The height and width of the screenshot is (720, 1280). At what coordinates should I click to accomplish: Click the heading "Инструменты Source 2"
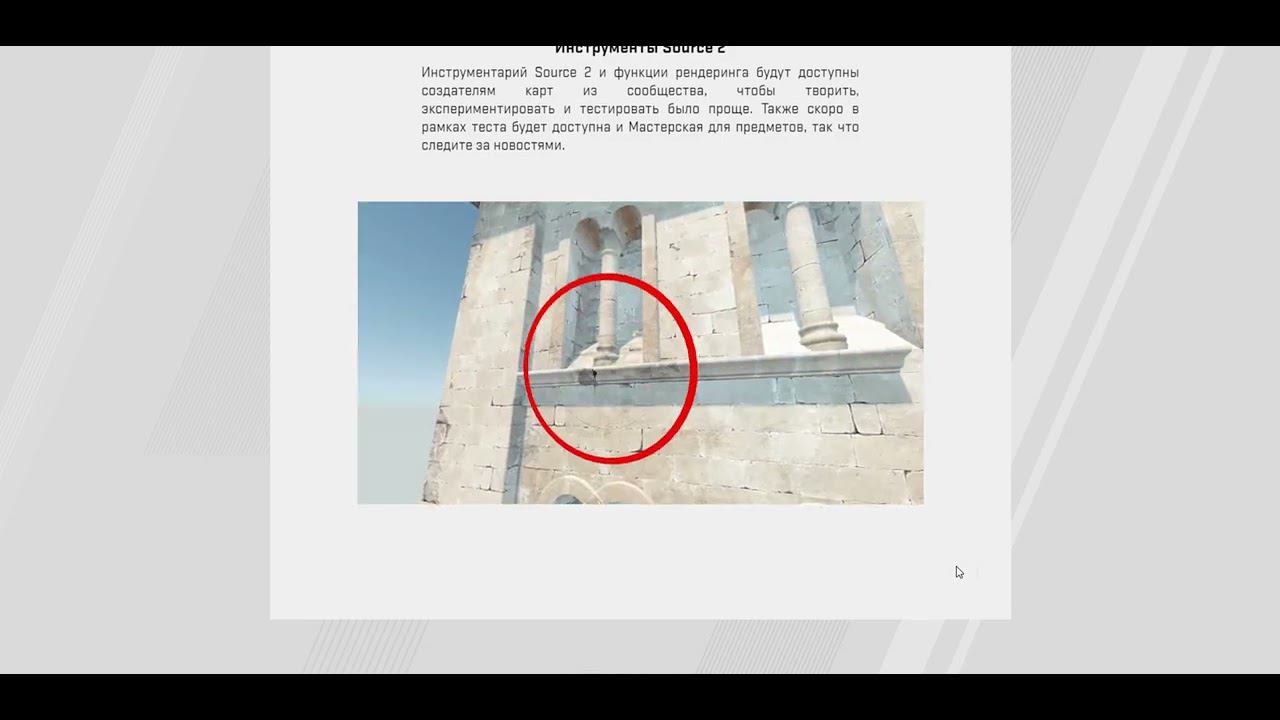(640, 49)
